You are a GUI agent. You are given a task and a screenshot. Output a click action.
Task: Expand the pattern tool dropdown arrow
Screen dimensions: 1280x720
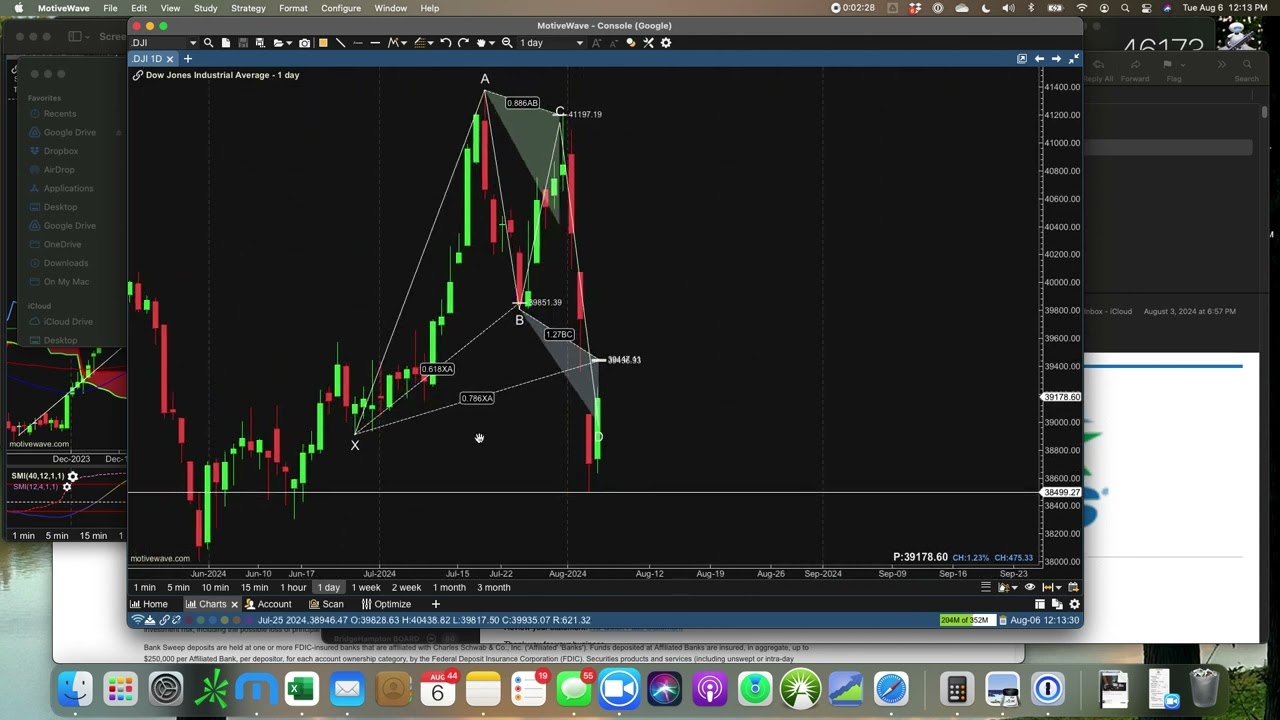click(404, 43)
